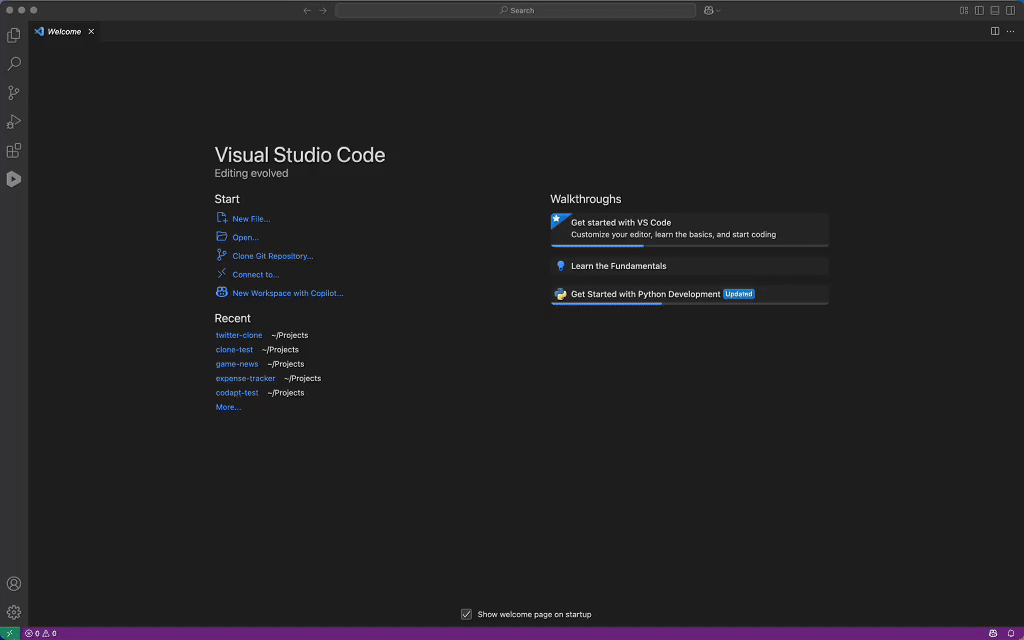Open the Manage gear icon
The width and height of the screenshot is (1024, 640).
[14, 613]
